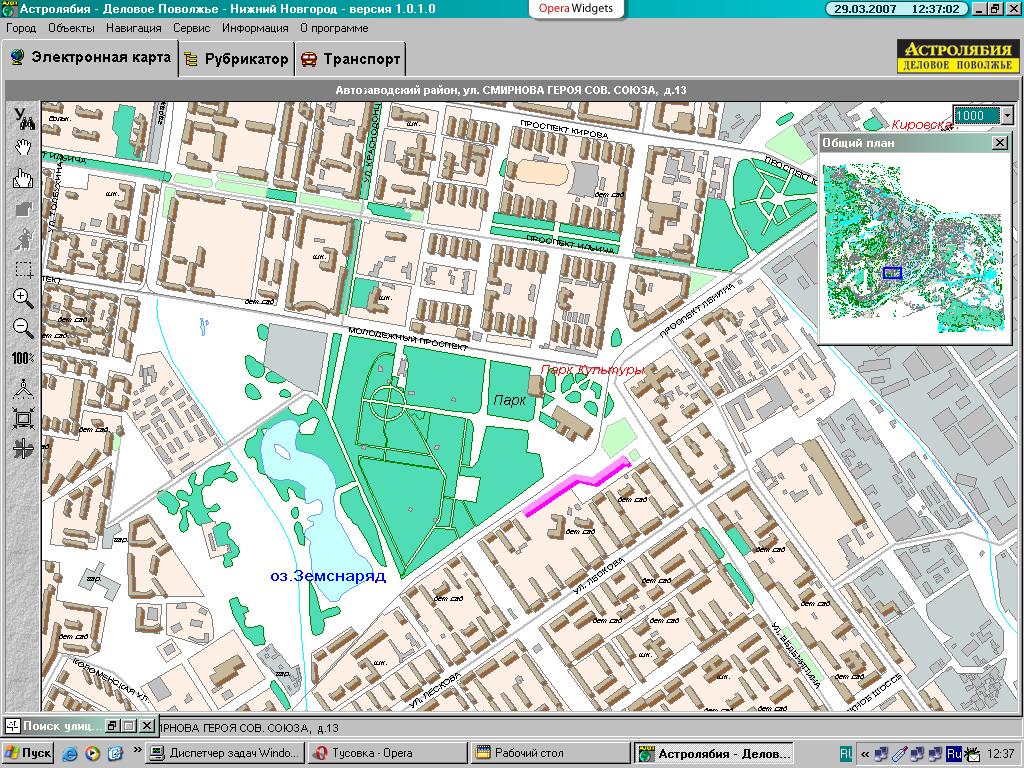
Task: Open the Город menu
Action: [21, 28]
